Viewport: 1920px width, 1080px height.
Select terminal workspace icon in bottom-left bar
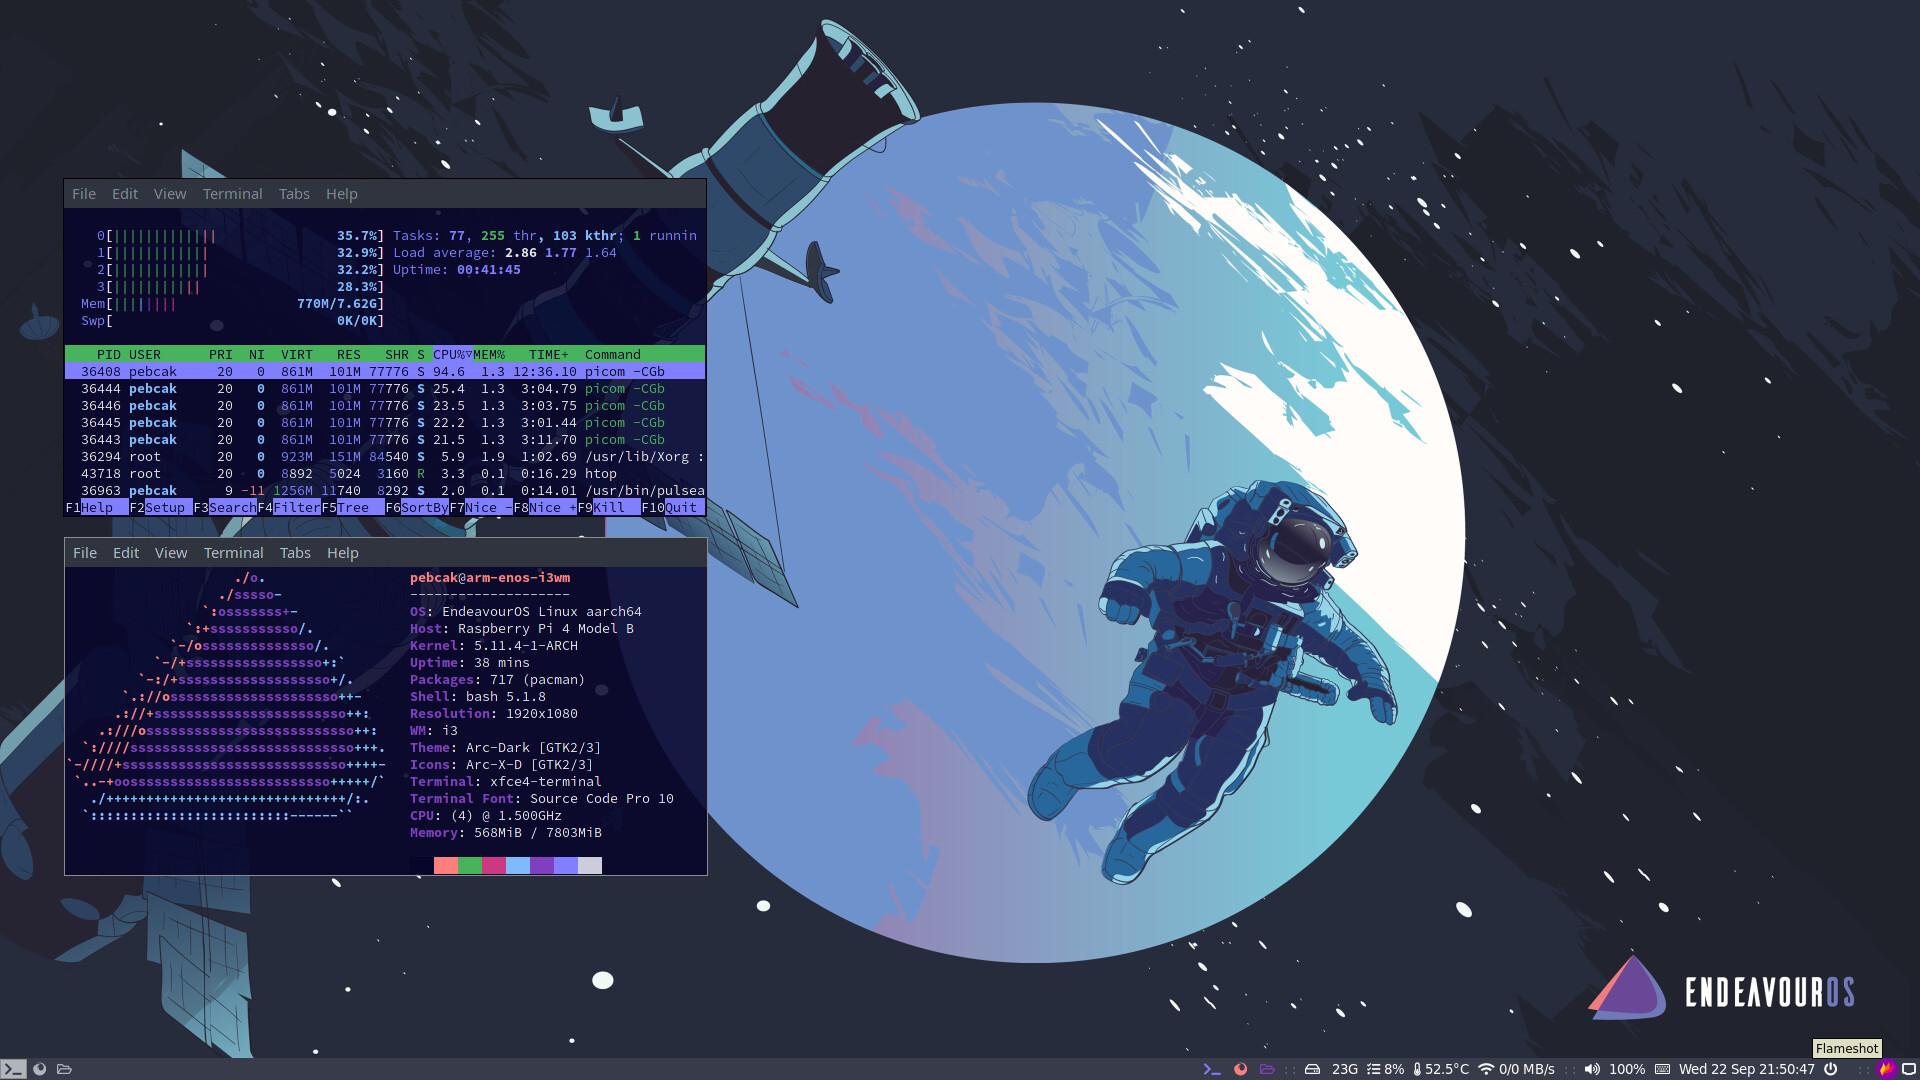point(13,1069)
